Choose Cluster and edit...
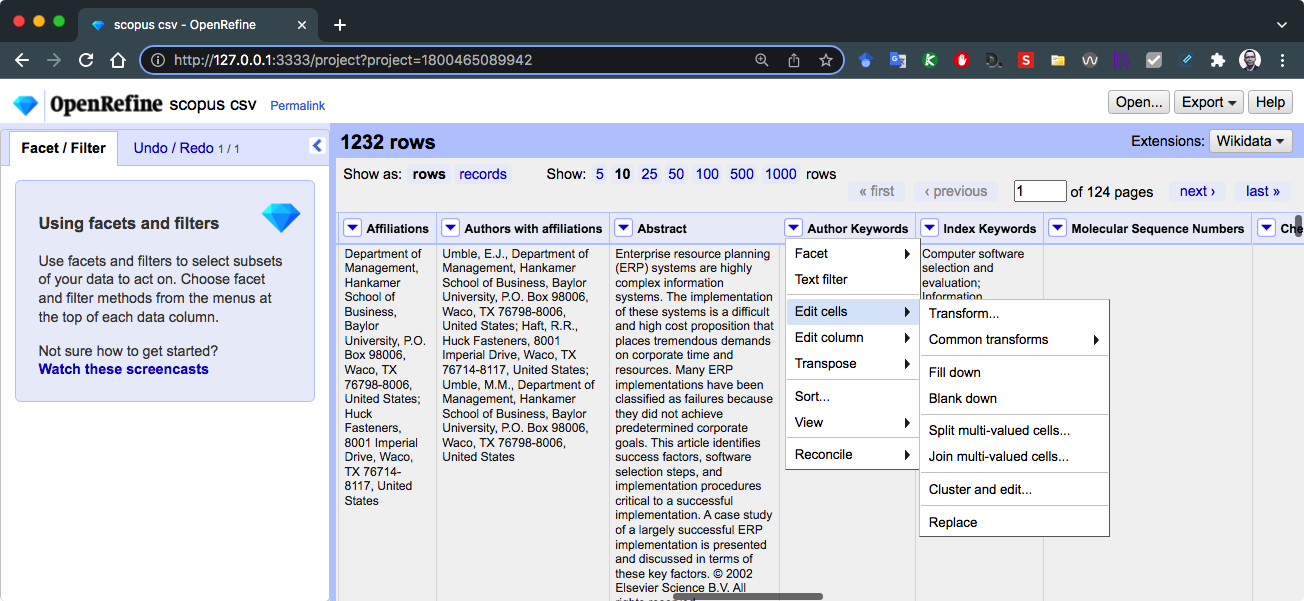Screen dimensions: 1304x601 (x=1014, y=489)
